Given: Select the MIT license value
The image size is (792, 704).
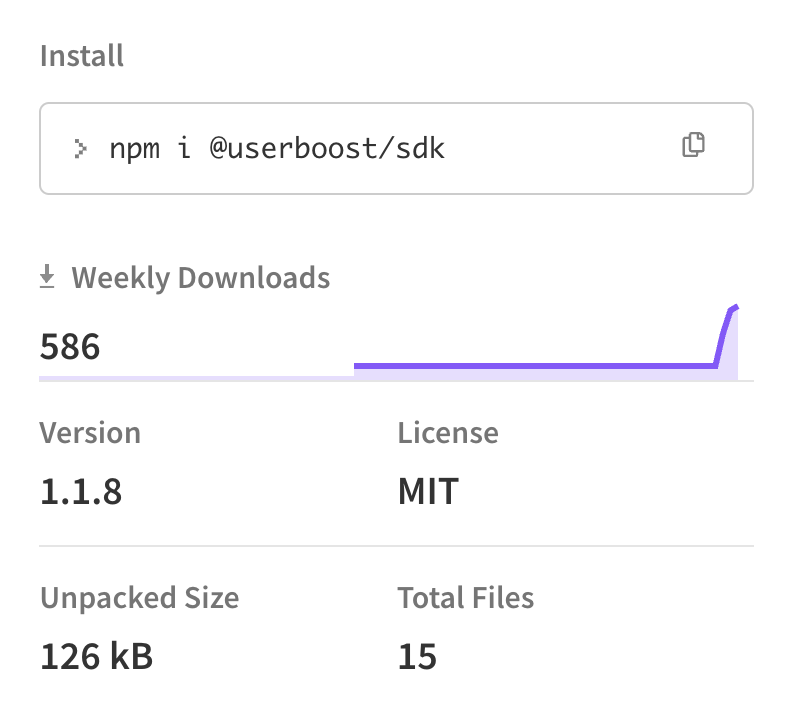Looking at the screenshot, I should [428, 491].
